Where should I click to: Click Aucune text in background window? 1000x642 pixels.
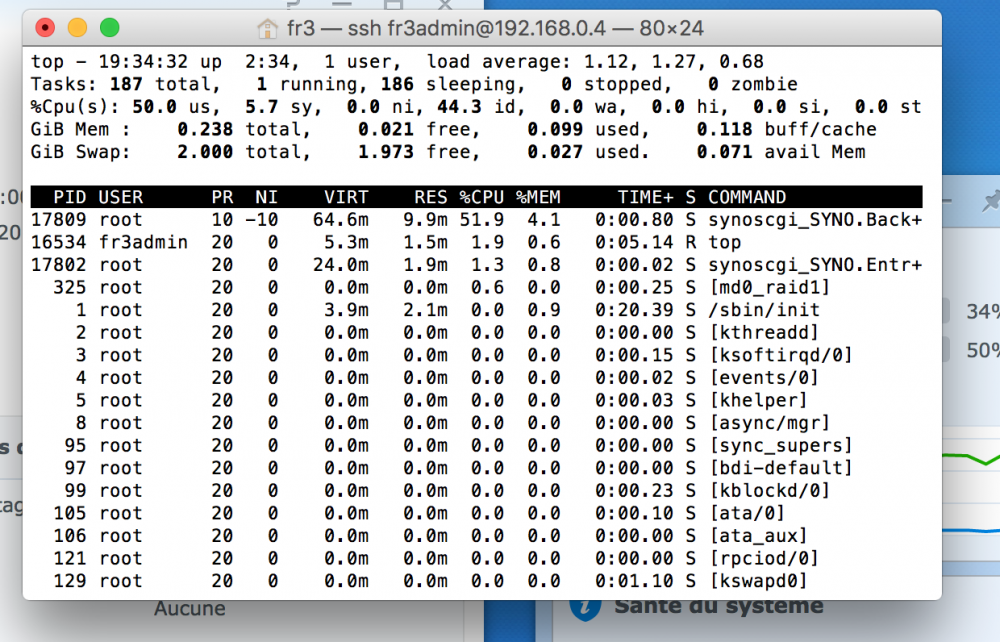(189, 609)
